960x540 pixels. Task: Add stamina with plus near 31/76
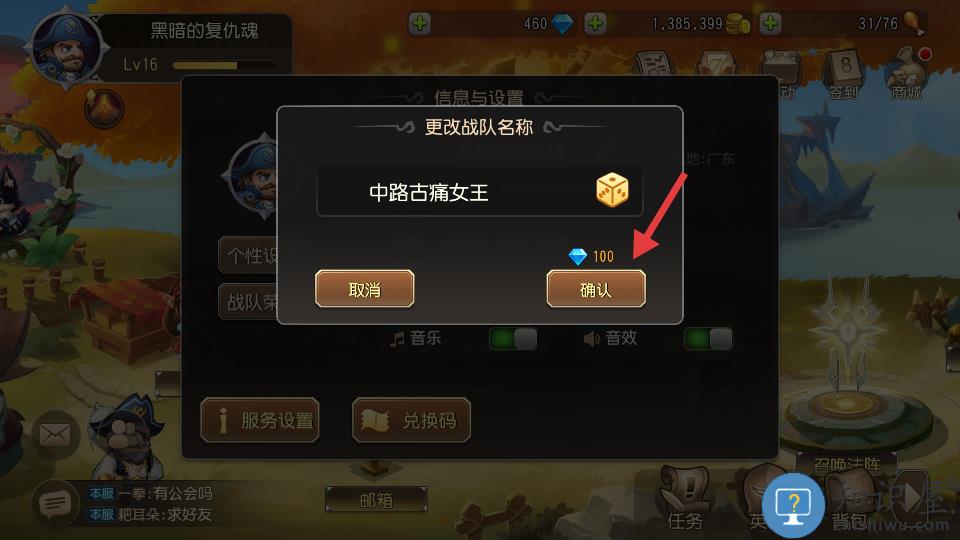[x=770, y=24]
